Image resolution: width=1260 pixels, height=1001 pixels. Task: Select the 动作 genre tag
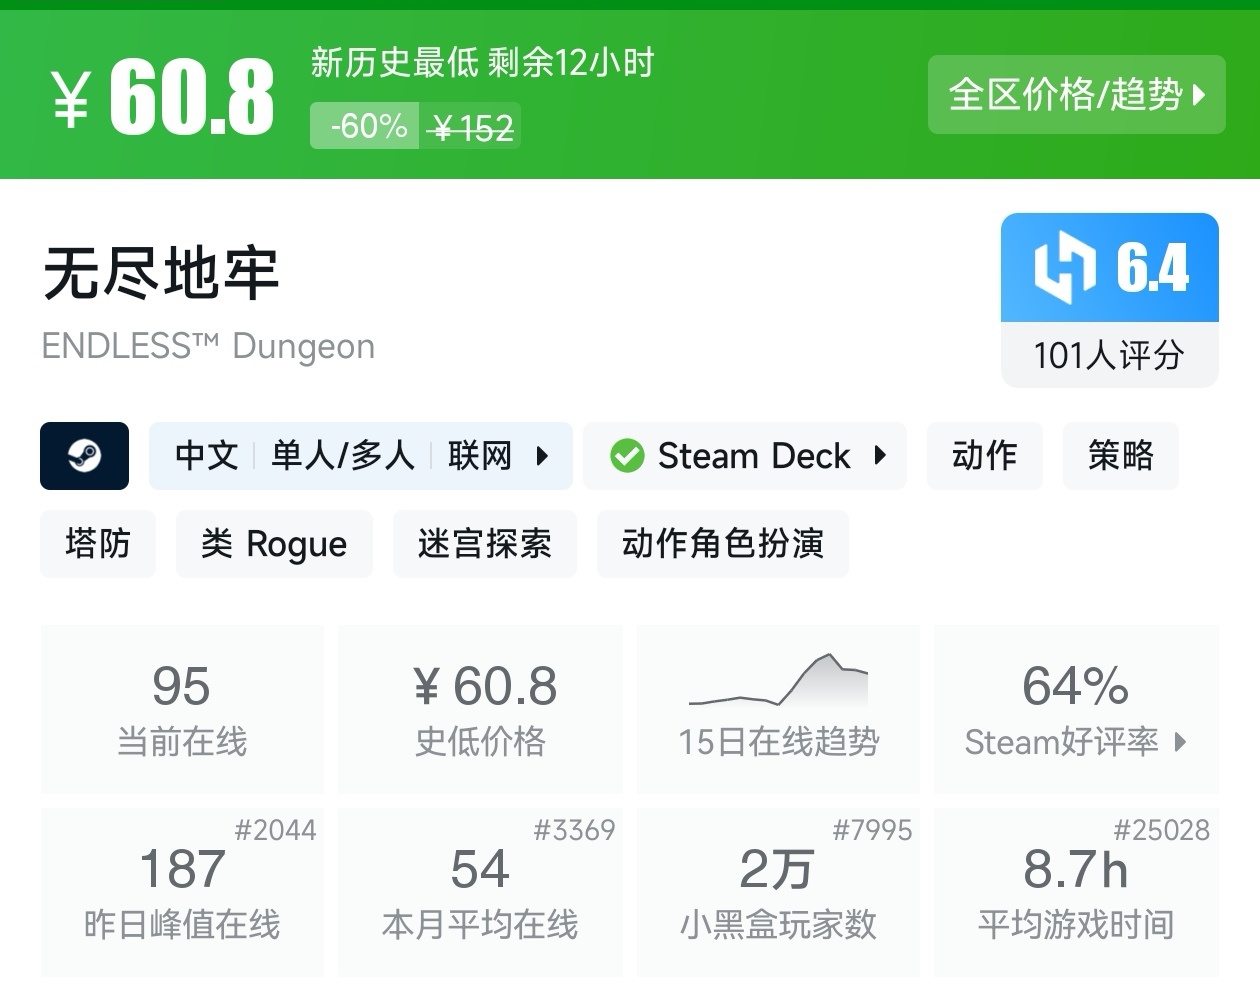click(x=984, y=456)
